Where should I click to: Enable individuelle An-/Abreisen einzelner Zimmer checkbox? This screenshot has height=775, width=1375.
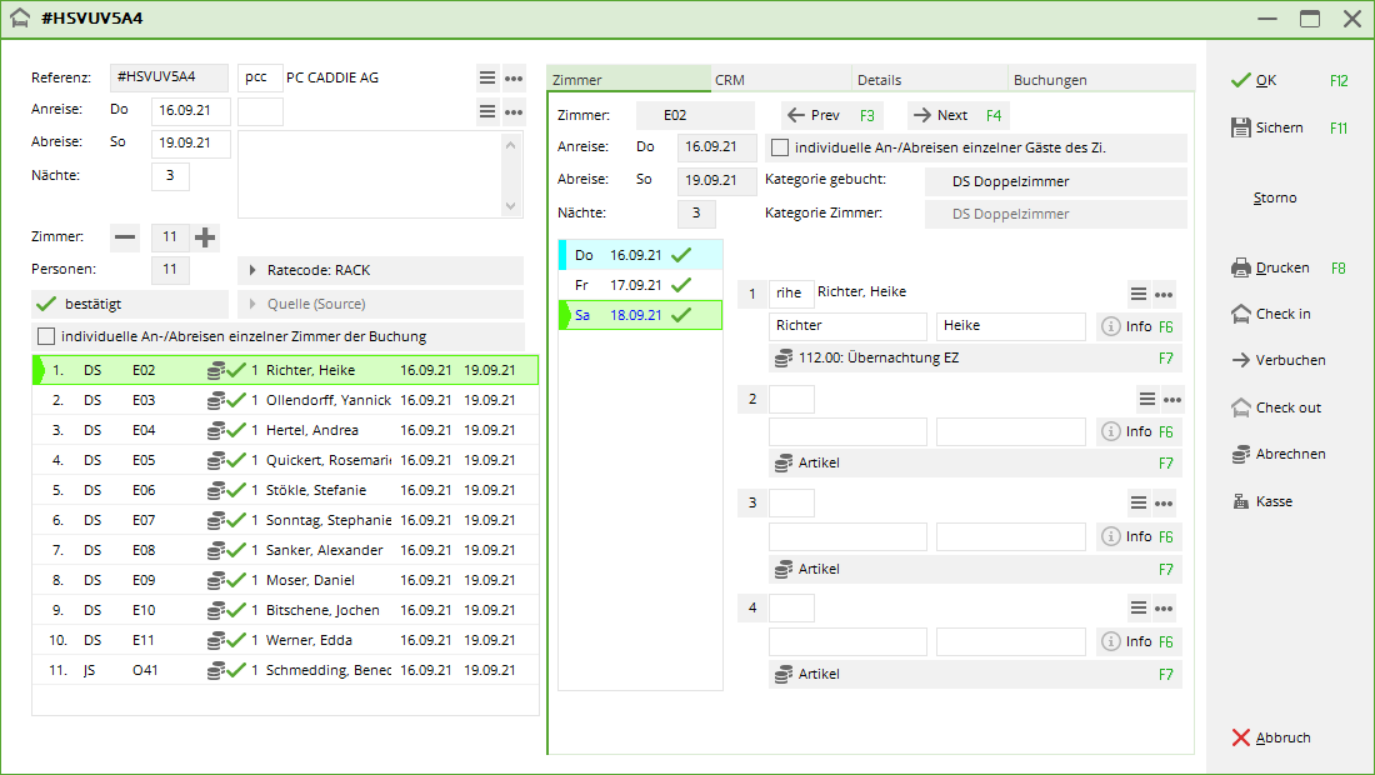[x=46, y=337]
